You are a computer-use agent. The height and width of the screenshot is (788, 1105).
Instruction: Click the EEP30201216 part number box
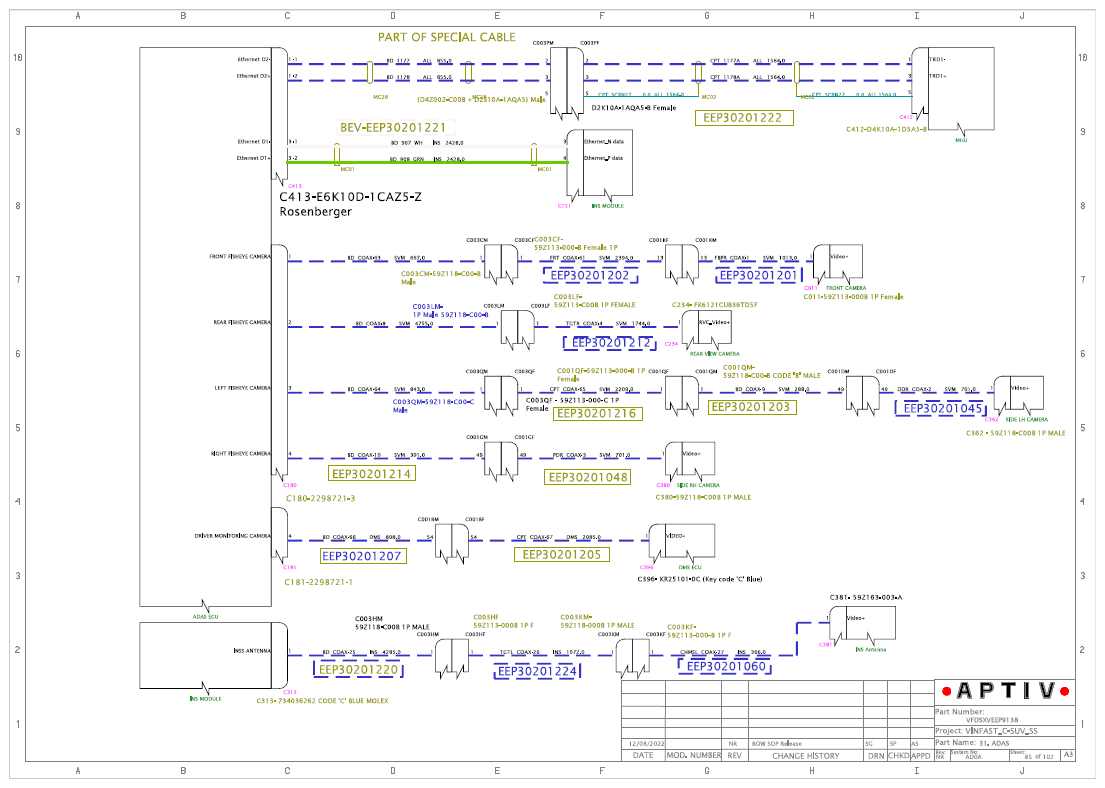(597, 414)
